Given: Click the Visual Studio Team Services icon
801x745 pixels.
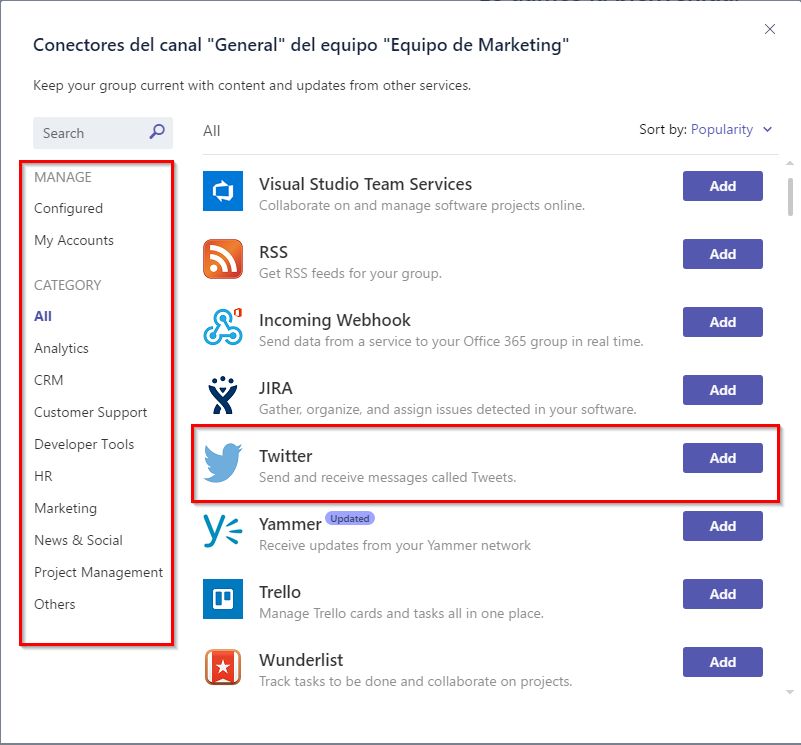Looking at the screenshot, I should pyautogui.click(x=223, y=191).
